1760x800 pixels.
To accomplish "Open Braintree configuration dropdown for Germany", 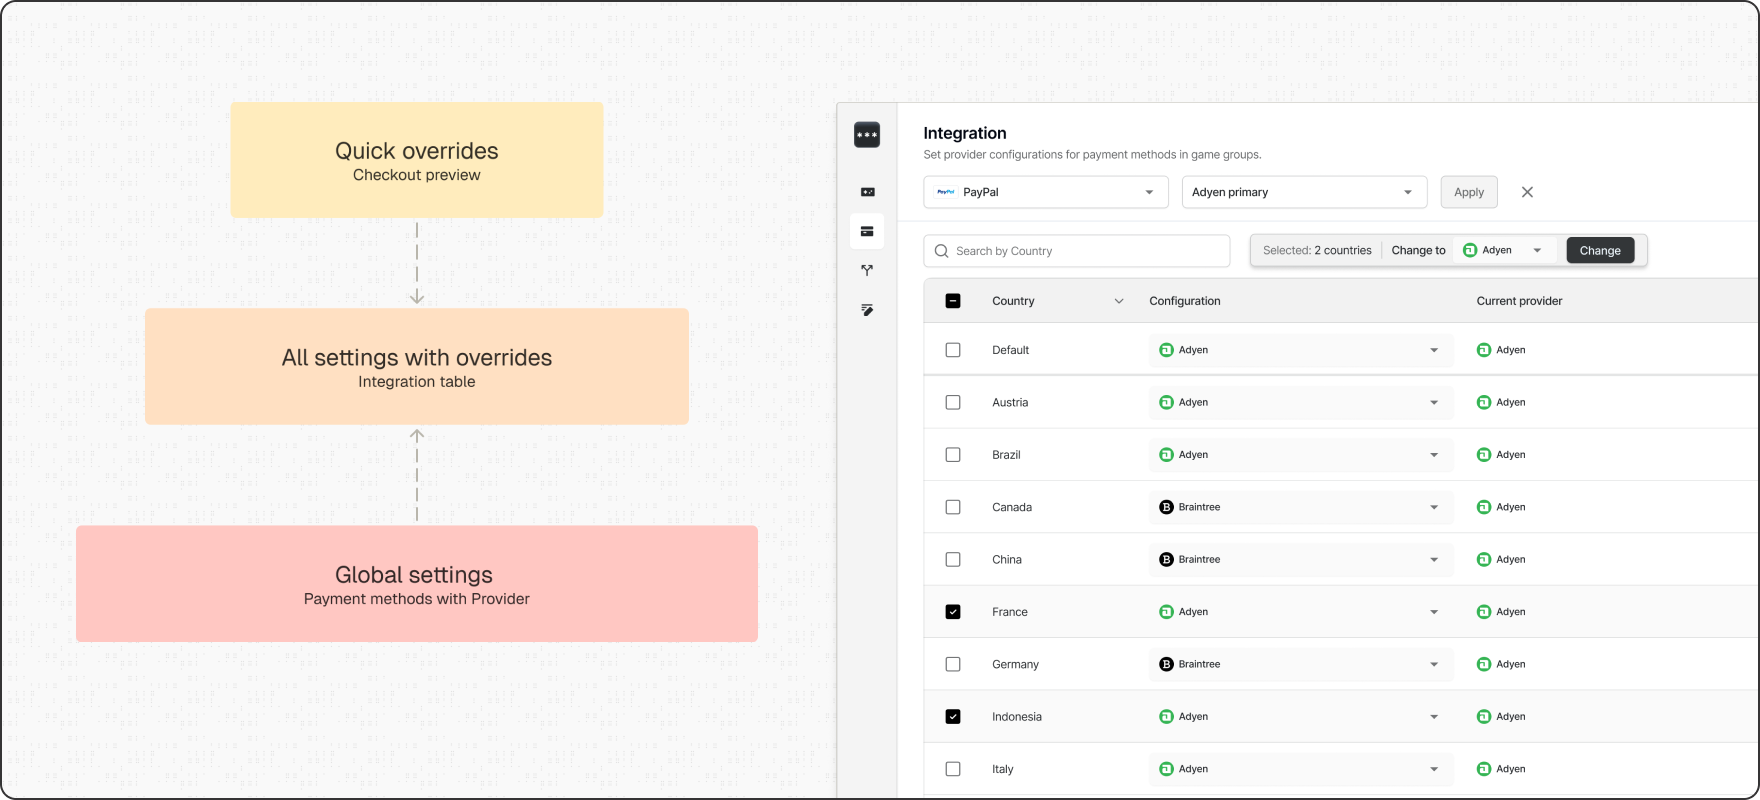I will [1301, 664].
